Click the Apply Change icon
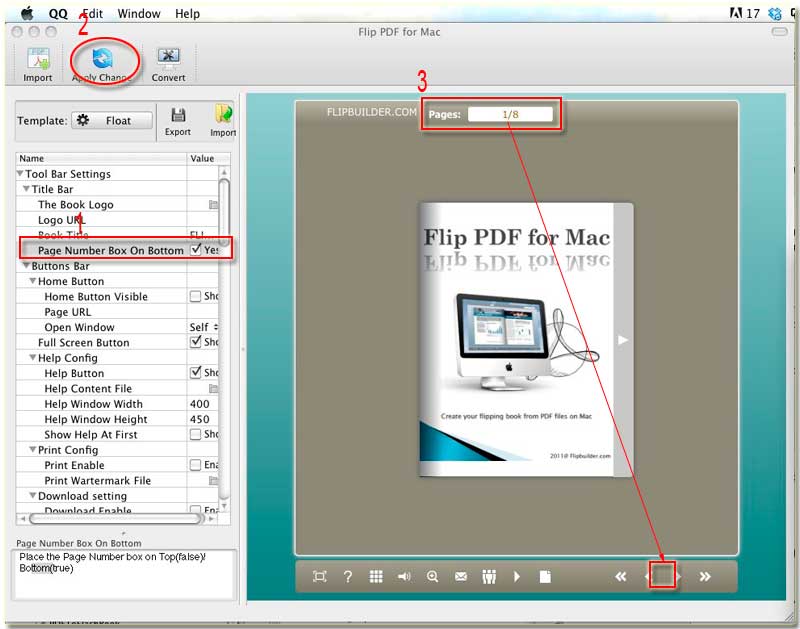The width and height of the screenshot is (800, 629). pyautogui.click(x=103, y=58)
